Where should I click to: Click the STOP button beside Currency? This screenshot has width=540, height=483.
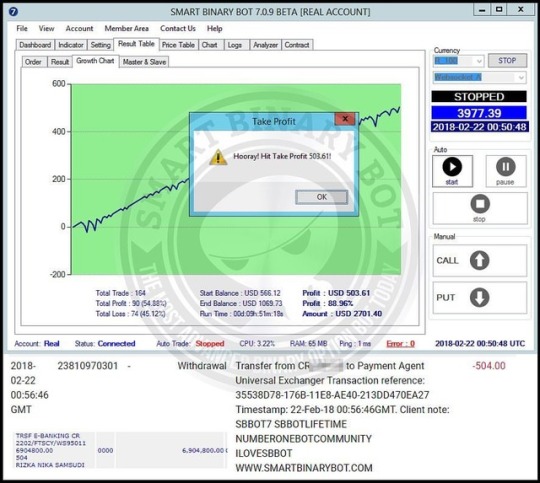[507, 61]
